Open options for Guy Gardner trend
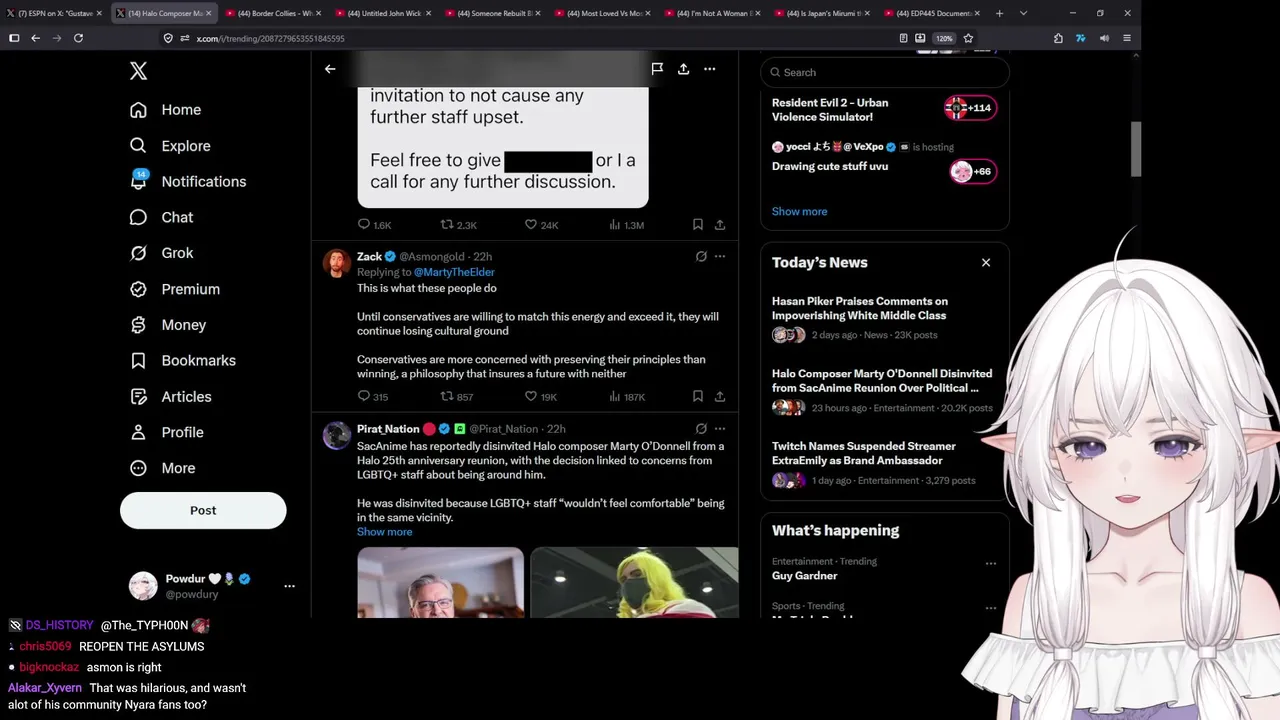This screenshot has width=1280, height=720. tap(991, 563)
